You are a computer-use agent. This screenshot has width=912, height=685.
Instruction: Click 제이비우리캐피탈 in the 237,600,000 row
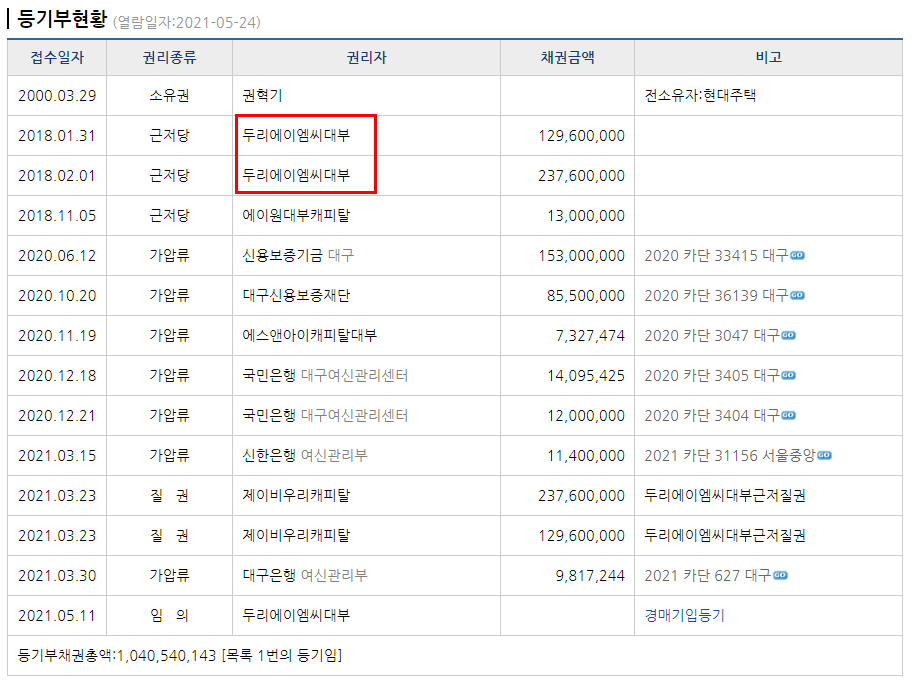pos(296,495)
